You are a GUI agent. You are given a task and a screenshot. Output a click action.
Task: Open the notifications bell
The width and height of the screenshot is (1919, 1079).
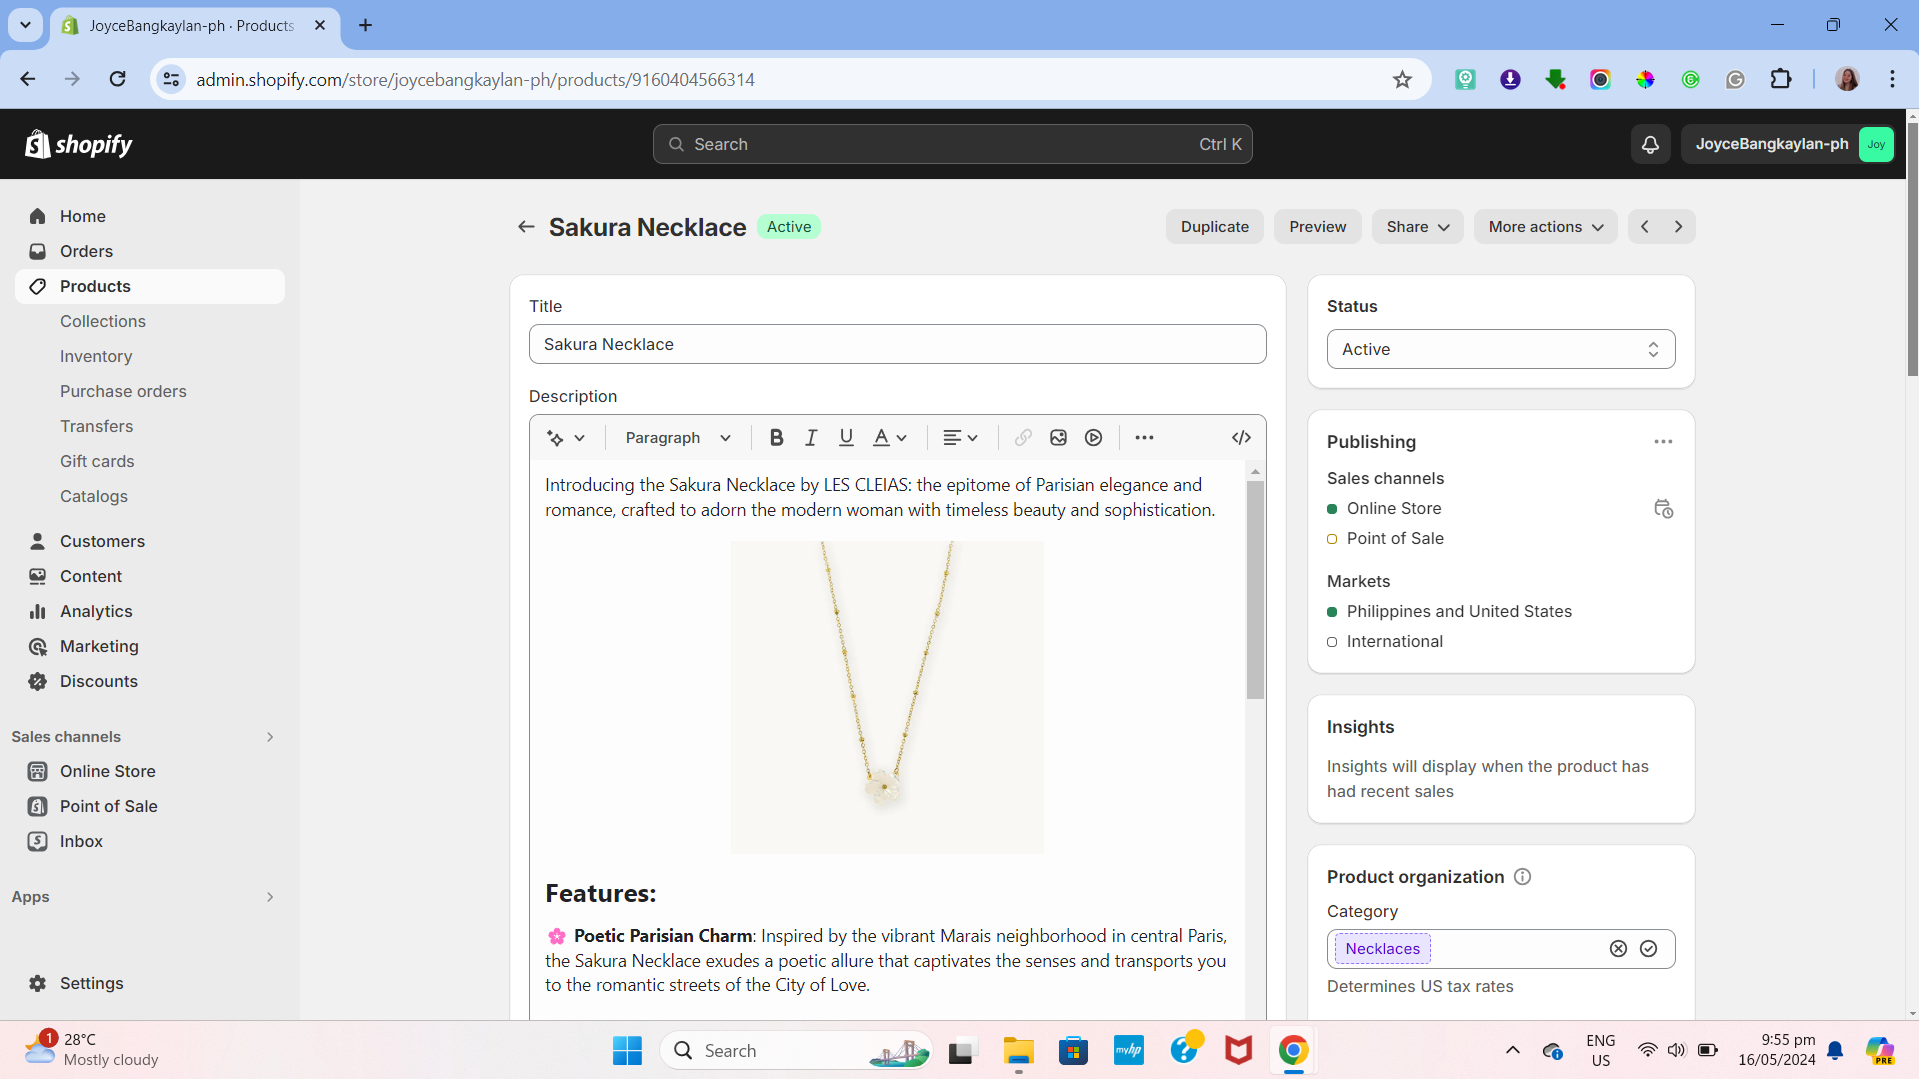[1650, 145]
